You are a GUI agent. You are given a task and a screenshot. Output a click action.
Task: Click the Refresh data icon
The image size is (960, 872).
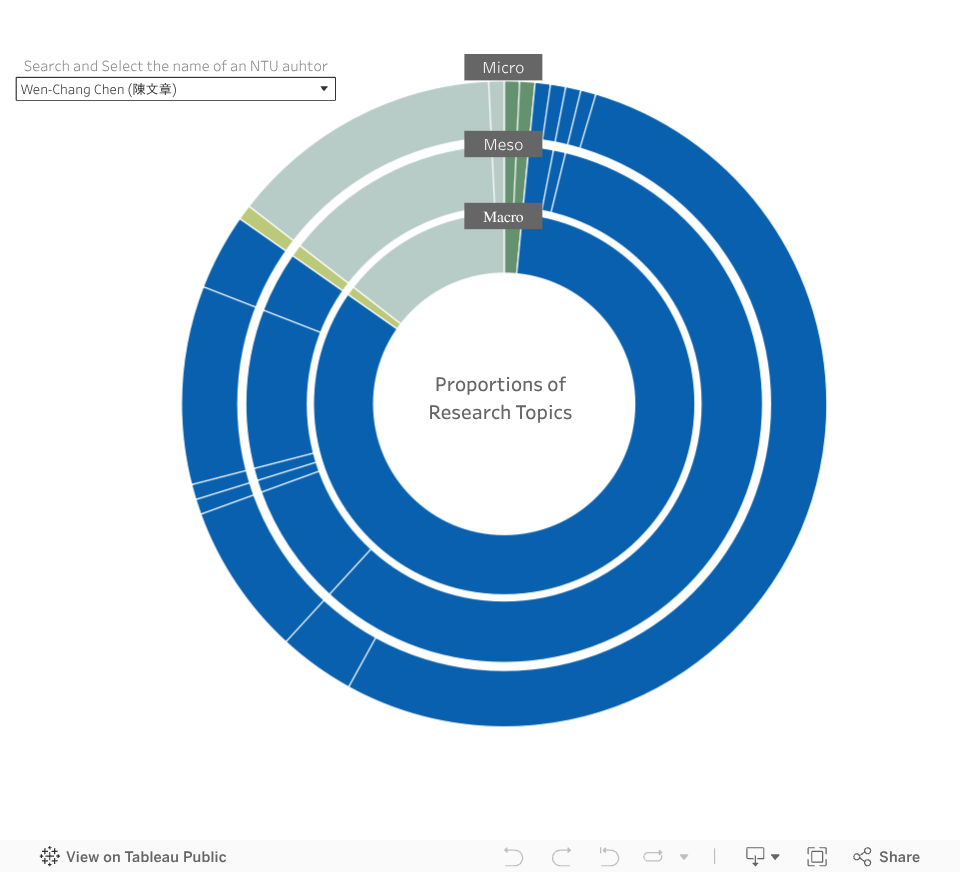click(653, 857)
